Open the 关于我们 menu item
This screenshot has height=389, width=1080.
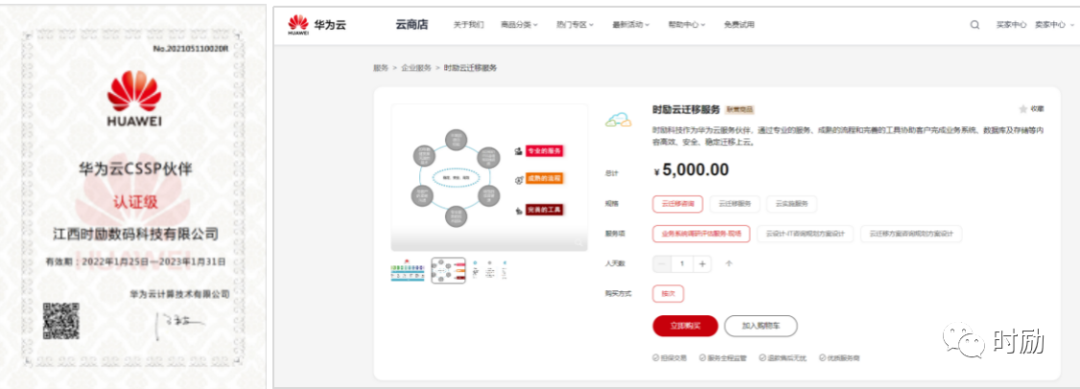point(468,25)
